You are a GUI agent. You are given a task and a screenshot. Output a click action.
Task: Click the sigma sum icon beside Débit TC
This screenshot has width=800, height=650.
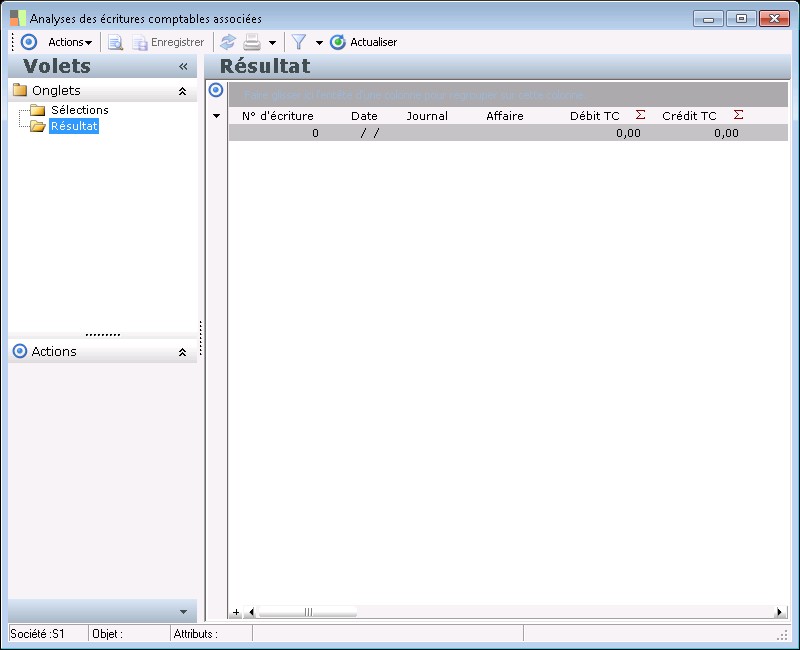tap(641, 116)
